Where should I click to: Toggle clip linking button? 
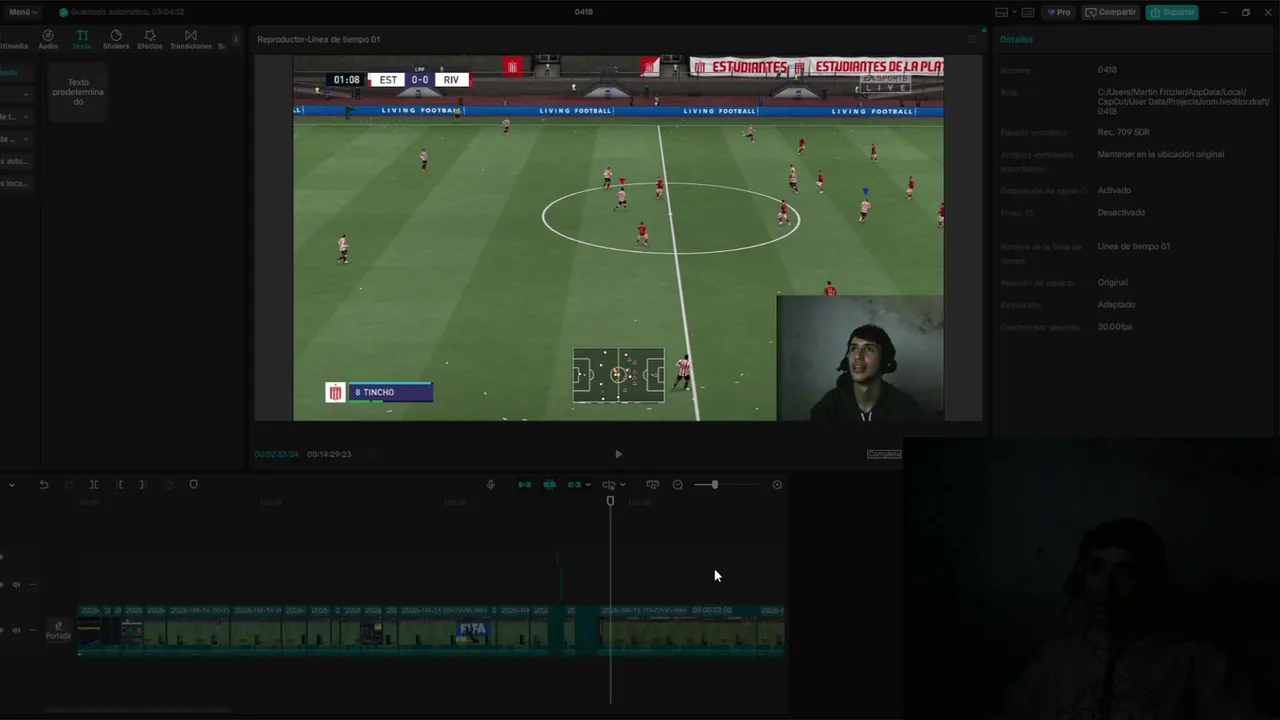point(574,485)
